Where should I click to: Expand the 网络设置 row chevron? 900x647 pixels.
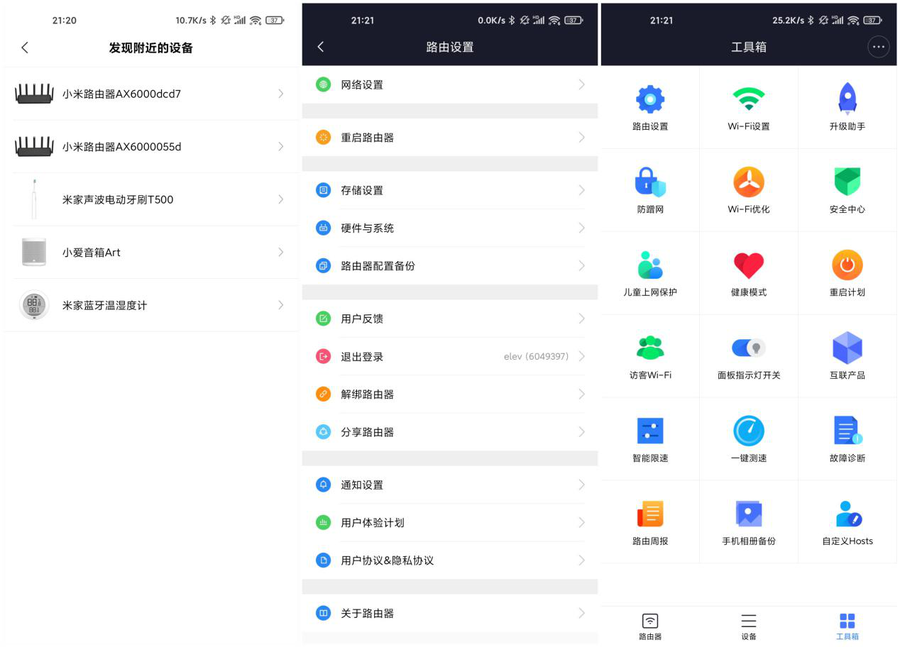click(x=581, y=85)
